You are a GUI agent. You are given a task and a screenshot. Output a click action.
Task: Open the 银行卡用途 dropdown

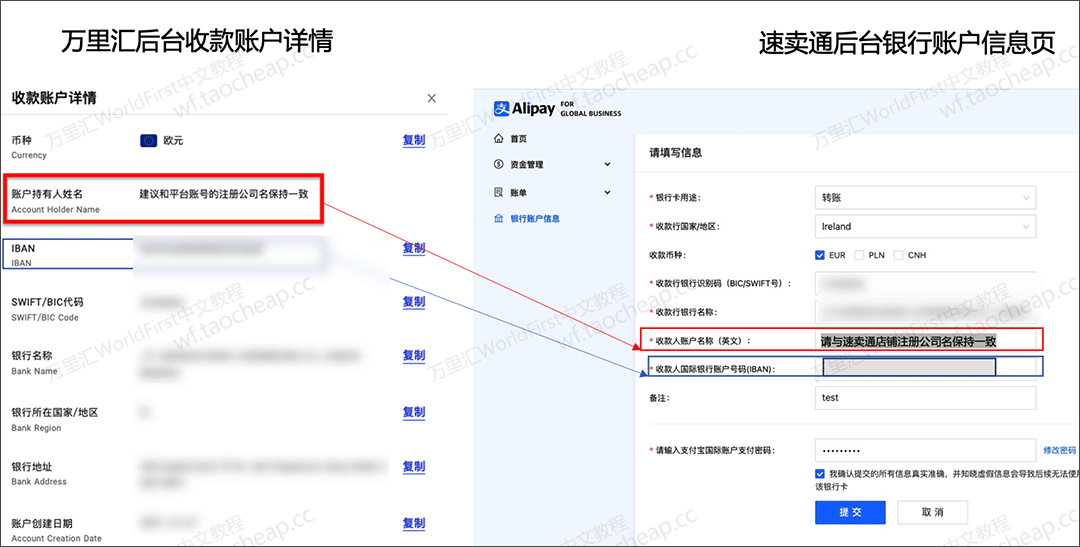click(x=925, y=198)
